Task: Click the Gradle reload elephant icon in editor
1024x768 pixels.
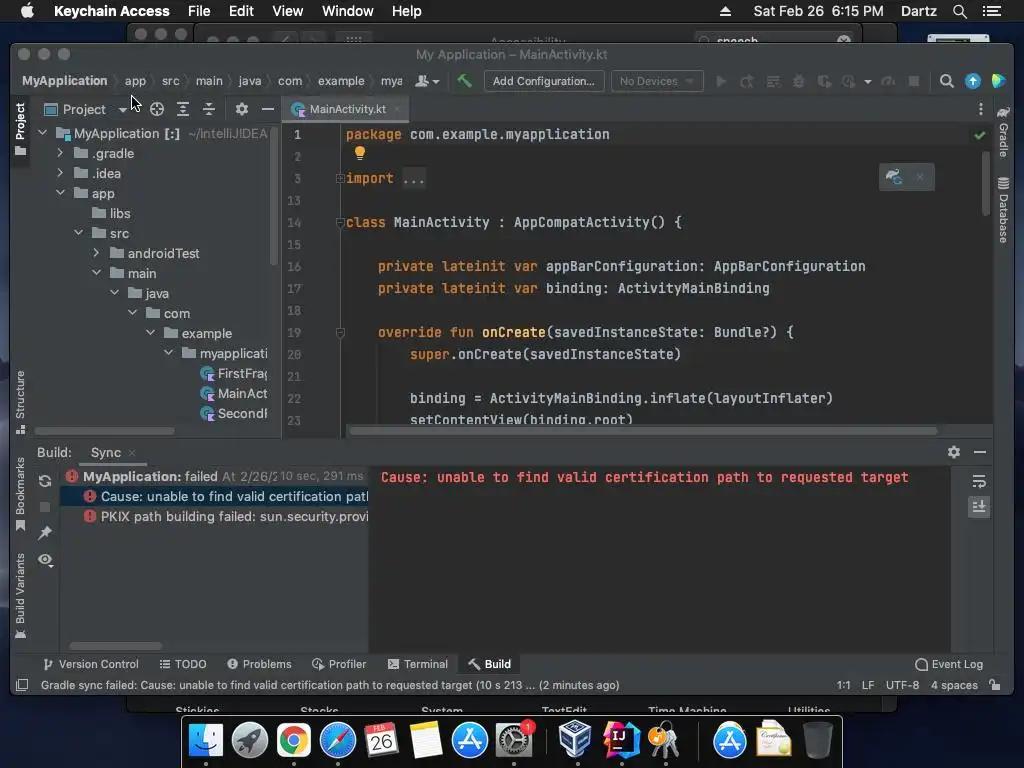Action: (x=894, y=177)
